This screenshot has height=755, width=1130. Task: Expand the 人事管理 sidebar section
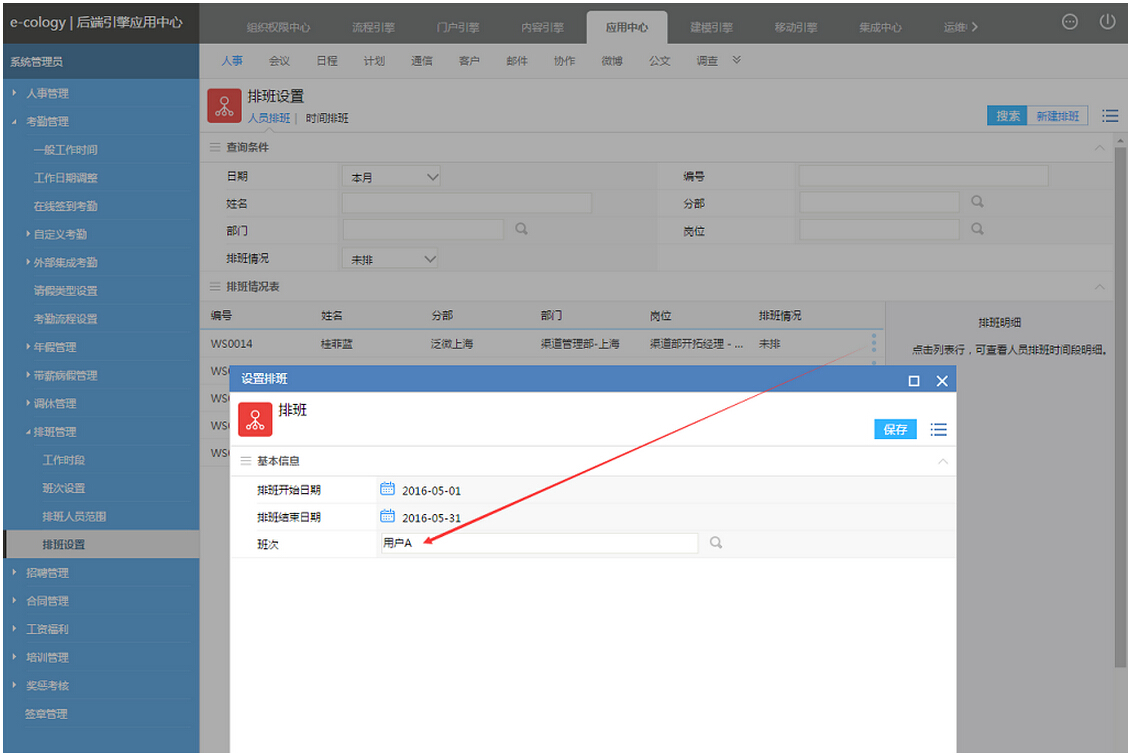(47, 93)
